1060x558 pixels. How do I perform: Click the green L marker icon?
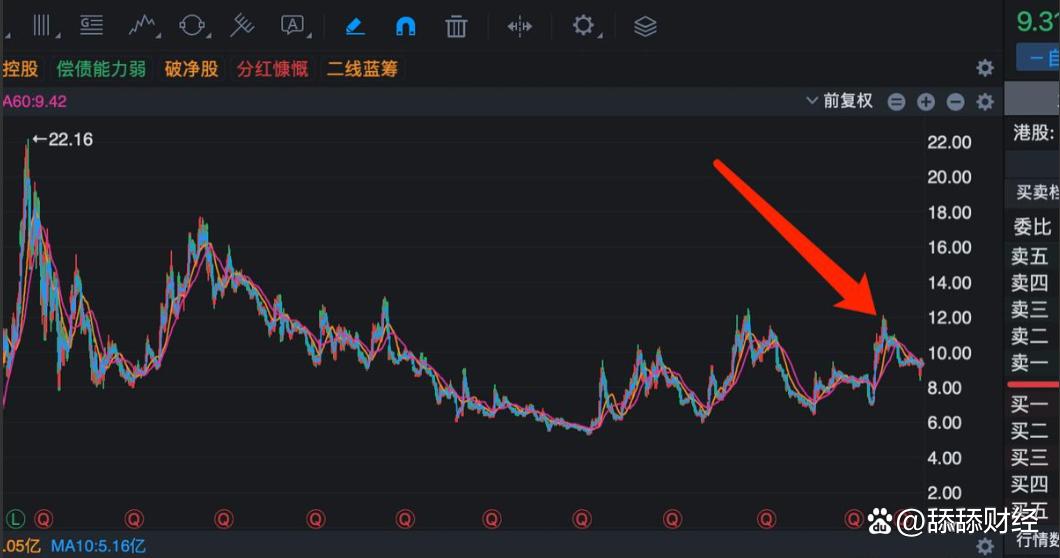(16, 519)
